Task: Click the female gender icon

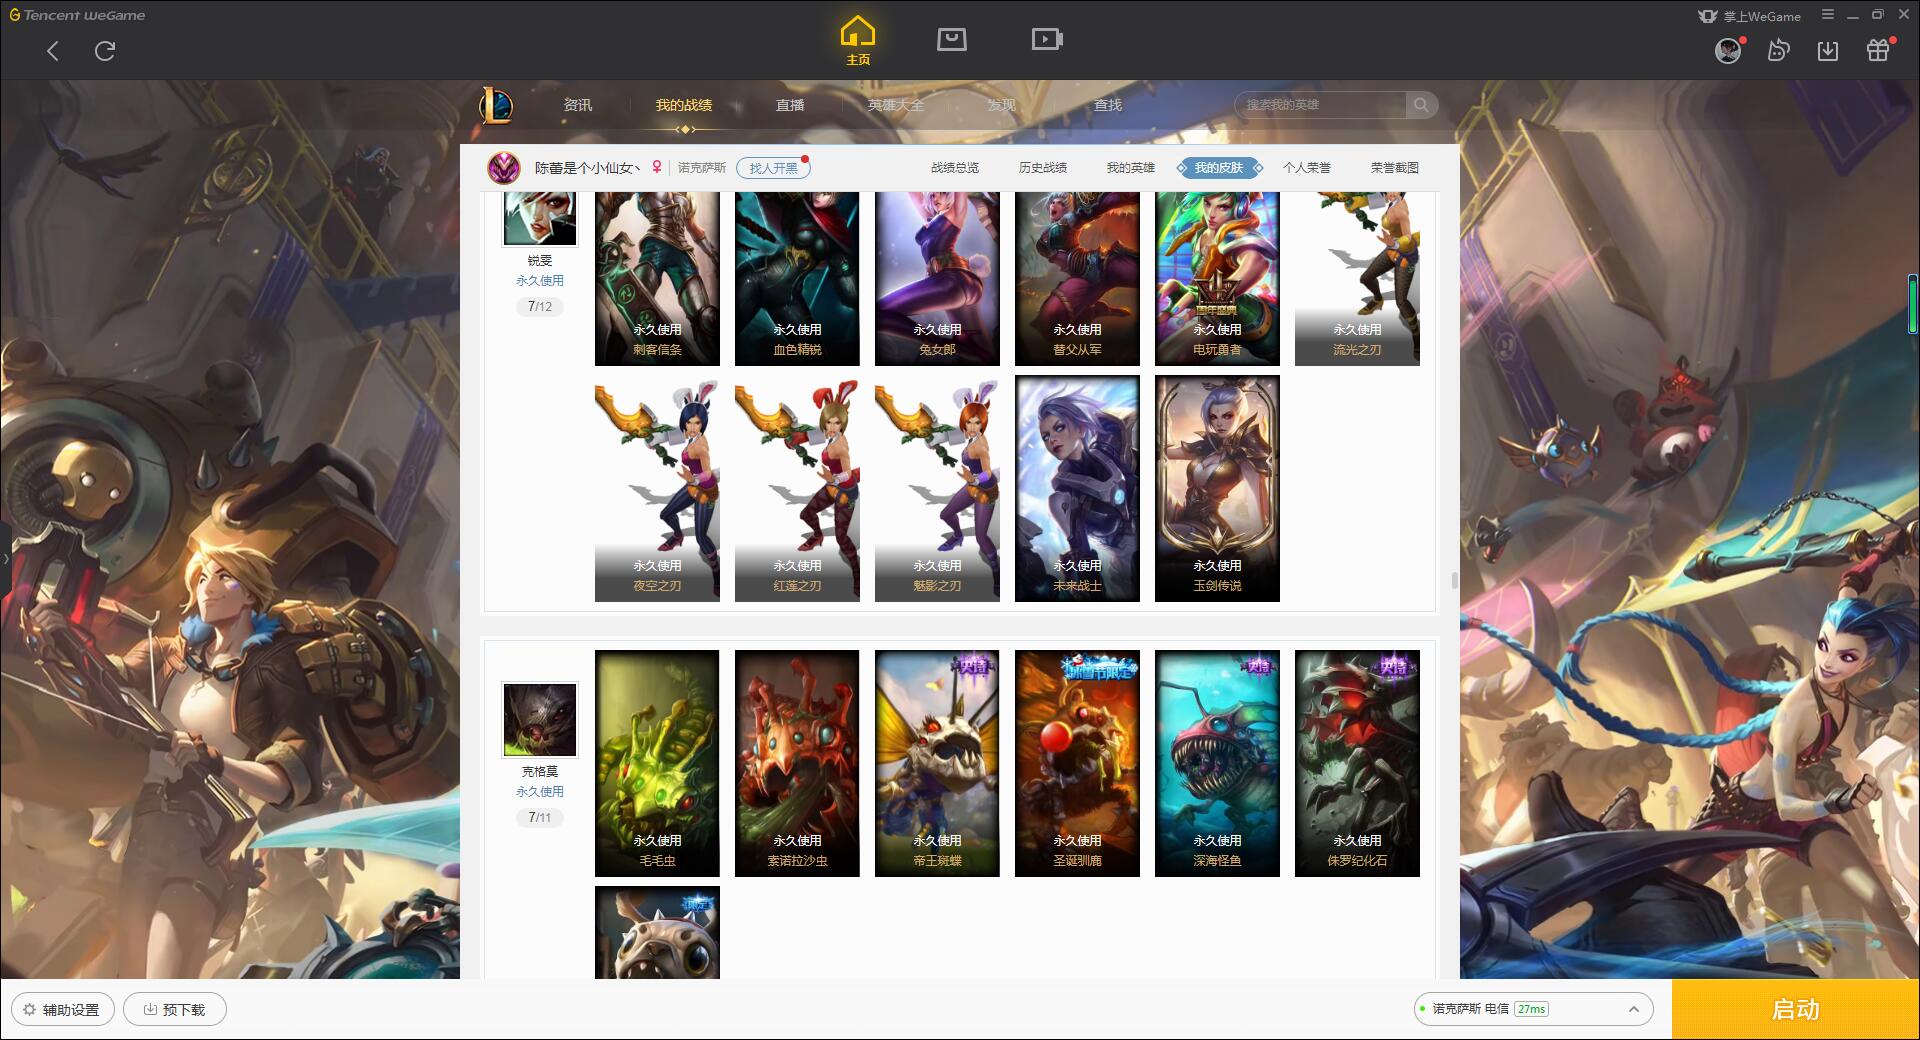Action: 657,167
